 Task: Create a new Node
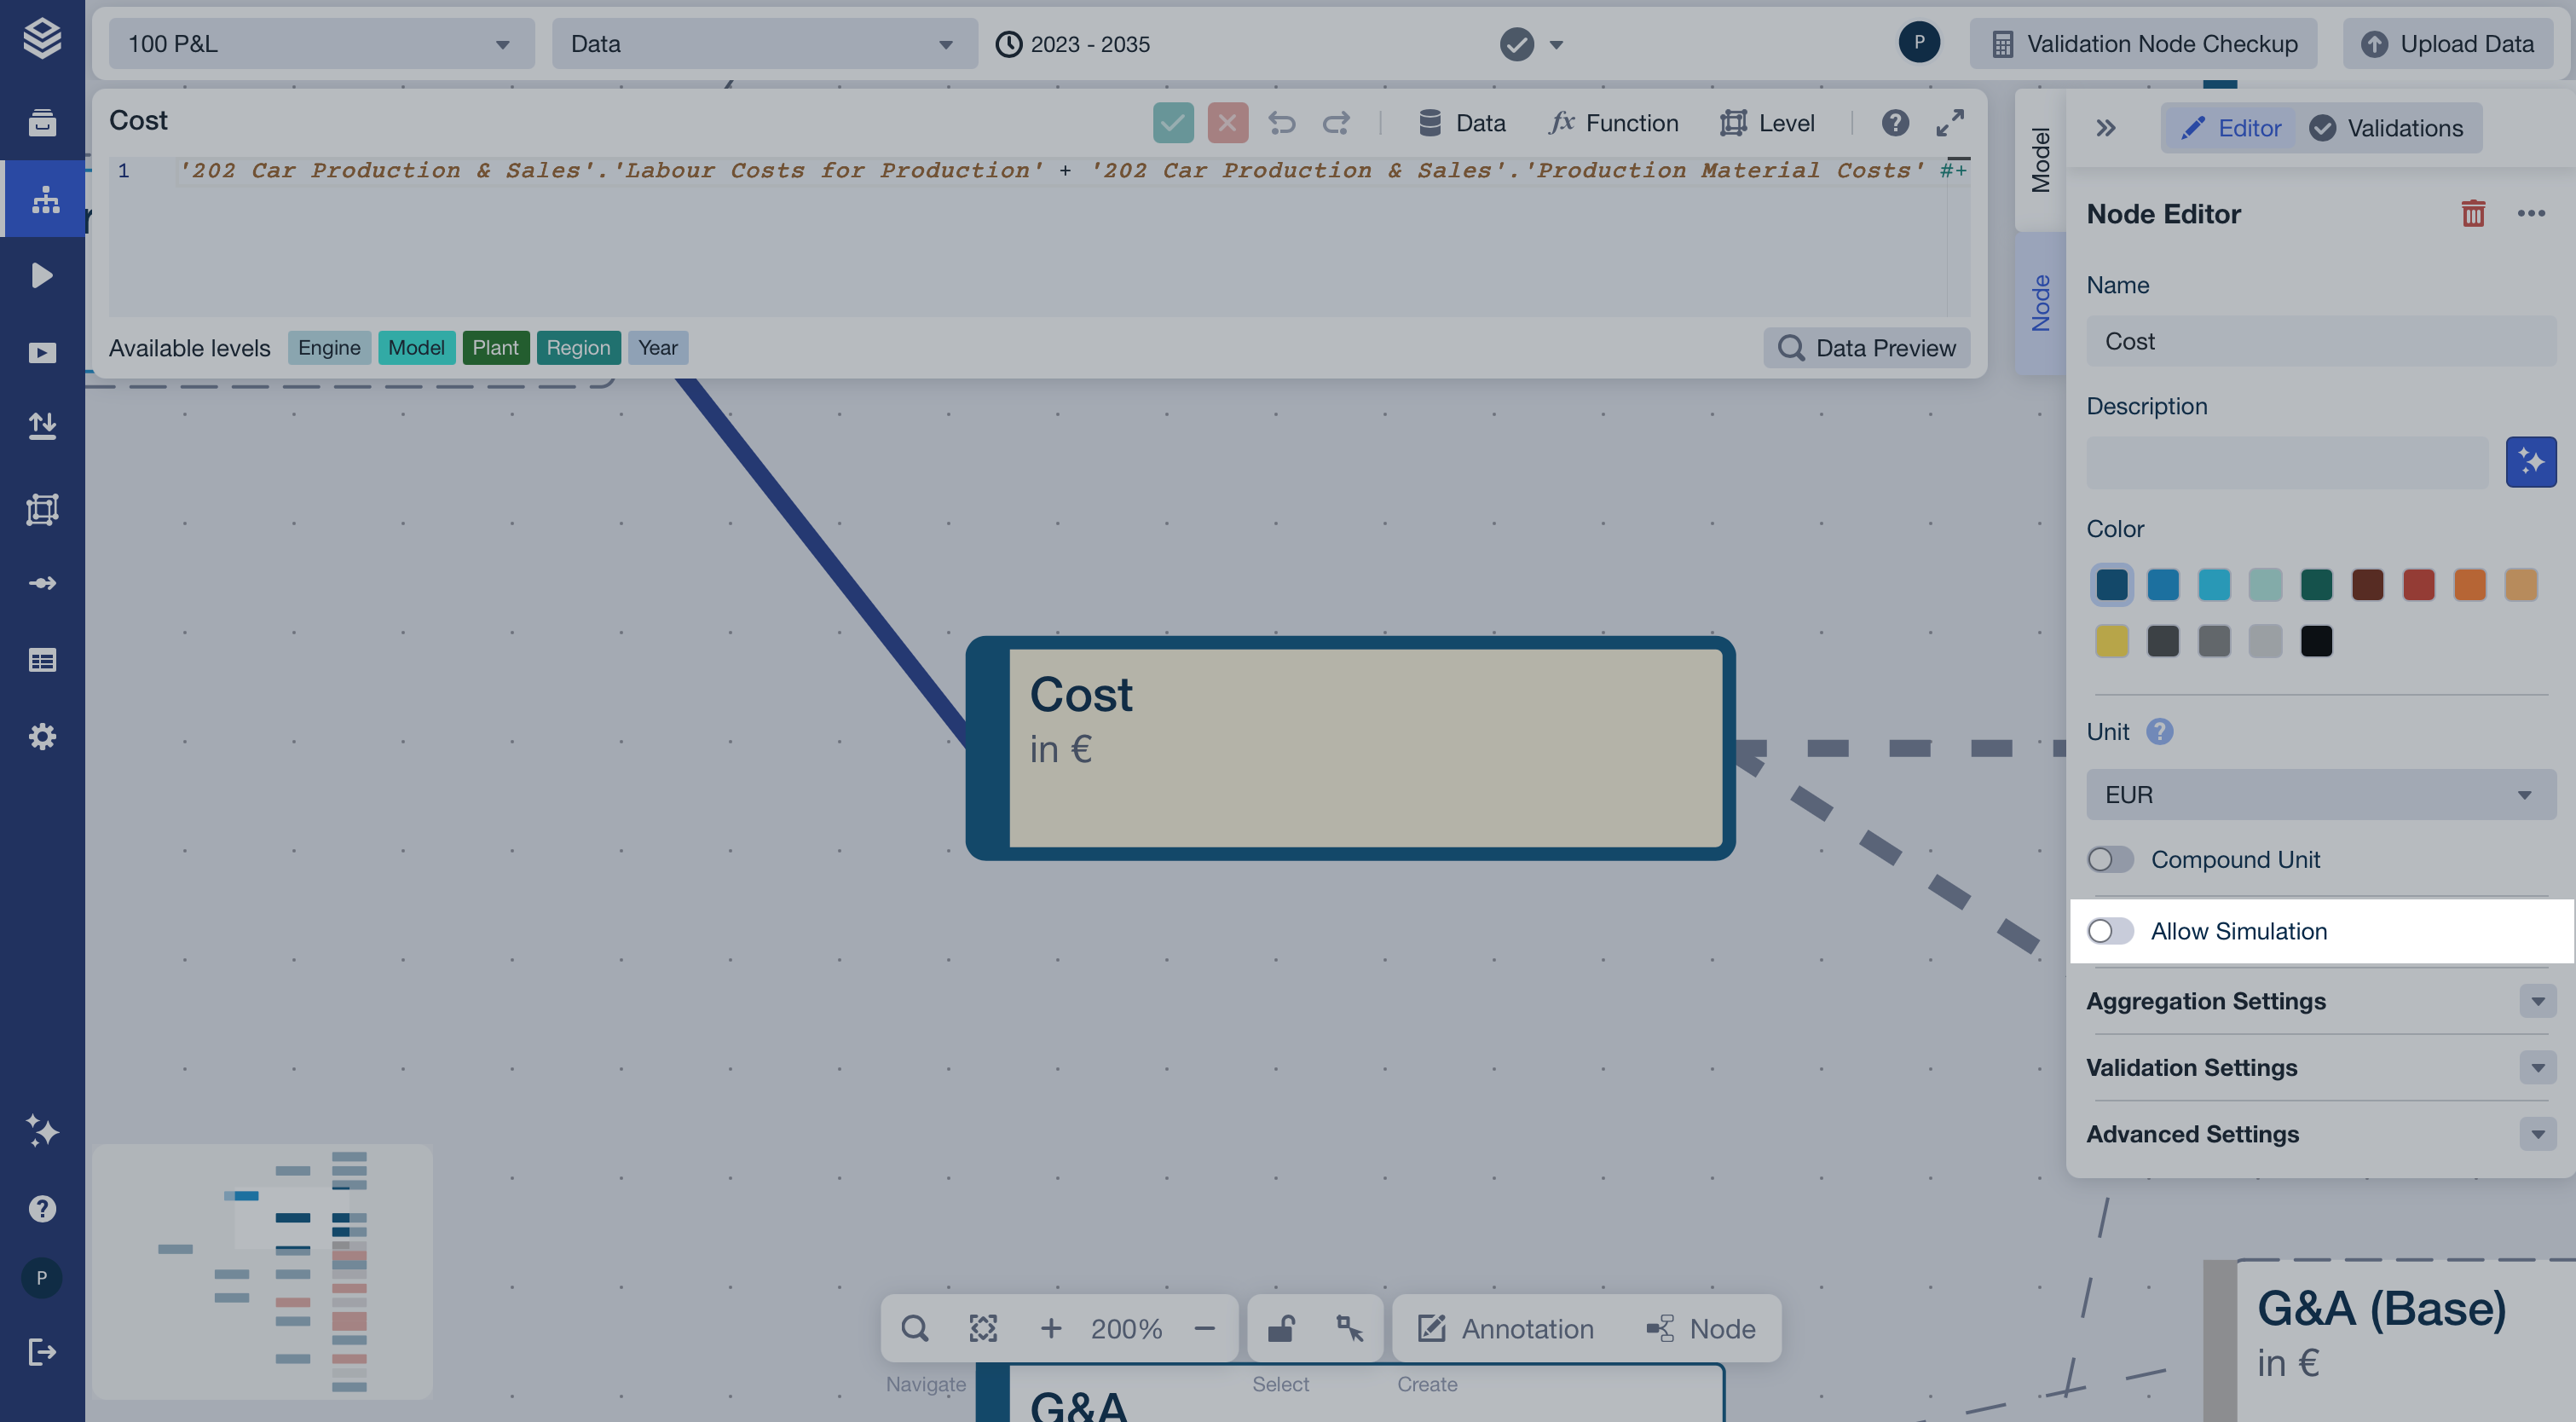pyautogui.click(x=1701, y=1328)
